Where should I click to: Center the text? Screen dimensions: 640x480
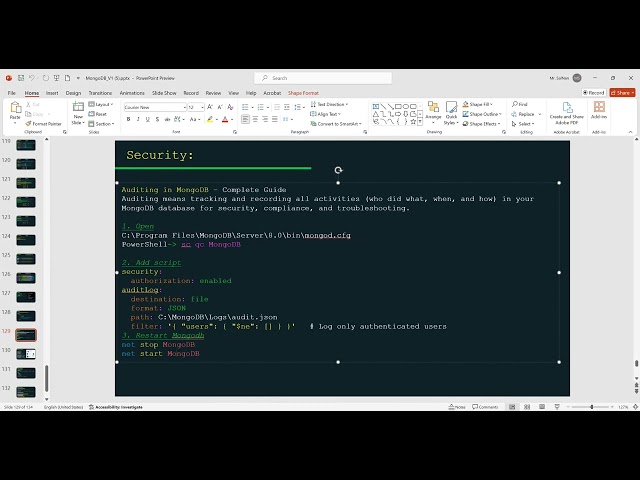tap(255, 119)
